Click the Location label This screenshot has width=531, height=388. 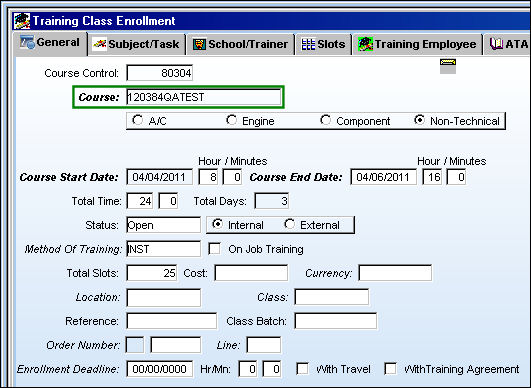tap(98, 297)
